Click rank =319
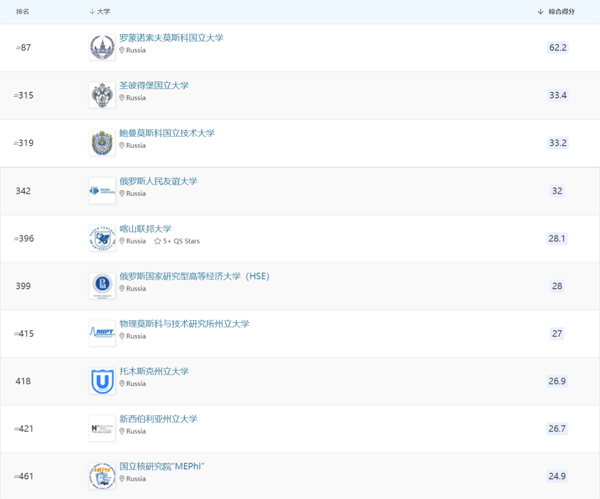600x499 pixels. [x=23, y=143]
